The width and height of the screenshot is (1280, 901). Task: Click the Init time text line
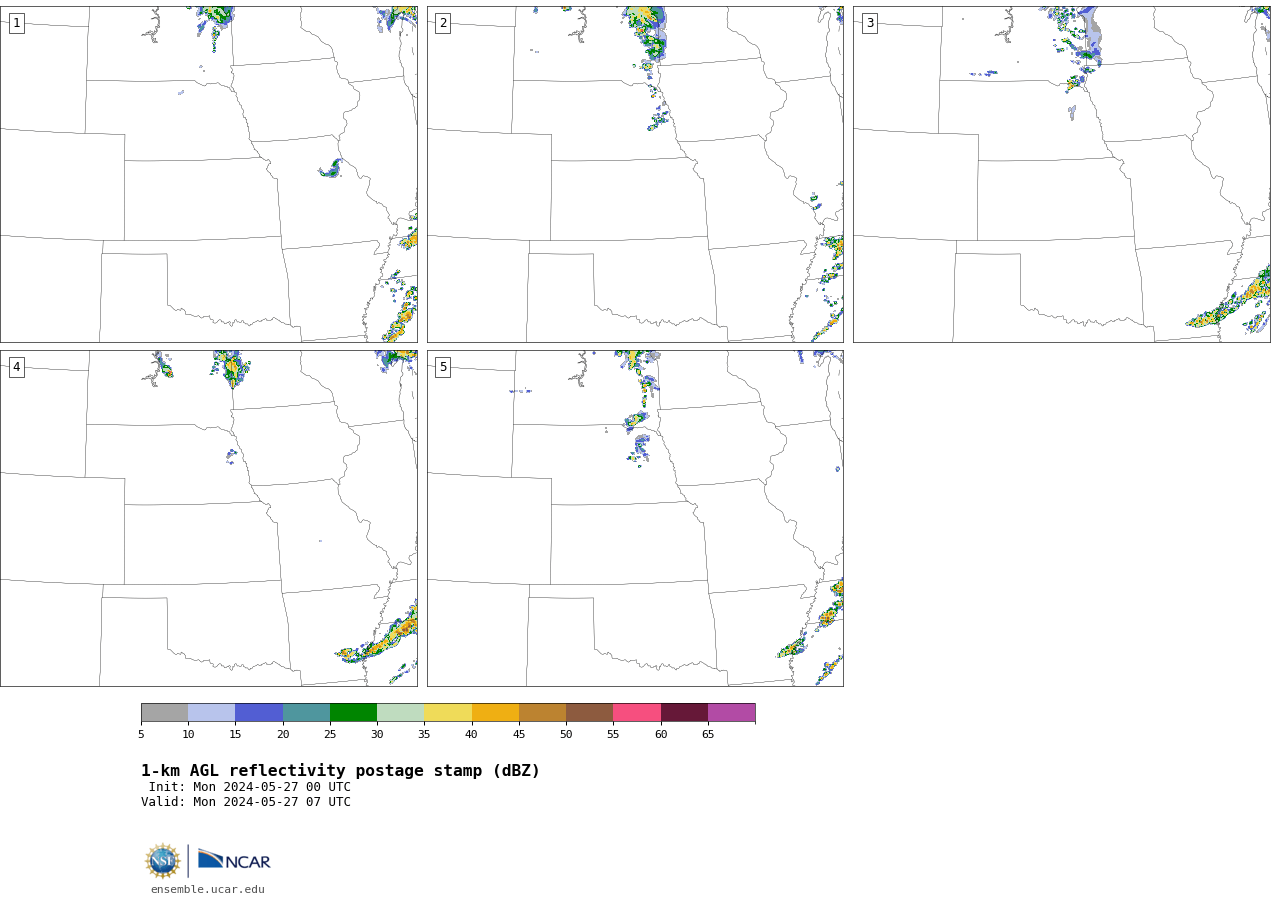pos(250,787)
